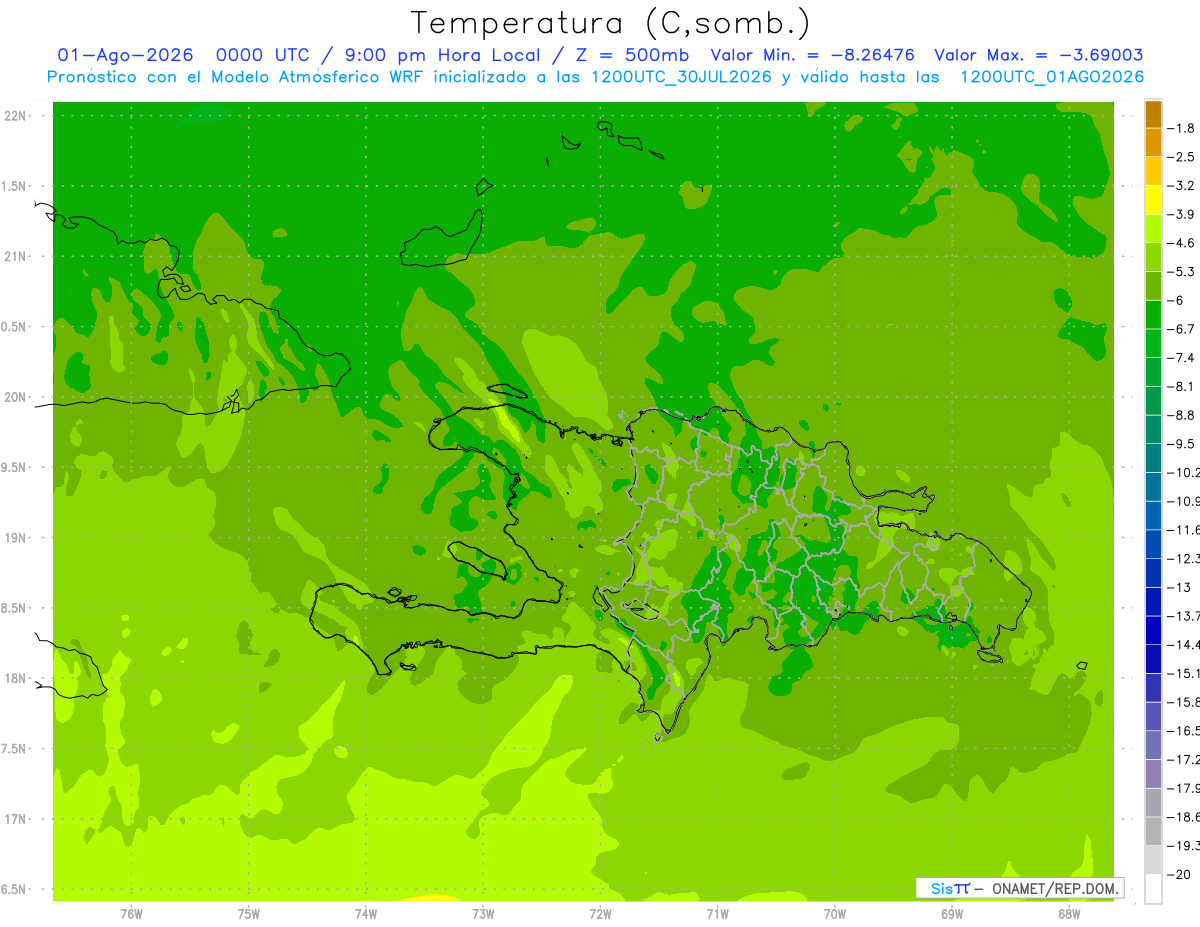Click the '-8.1' legend value
The image size is (1200, 927).
(x=1181, y=386)
